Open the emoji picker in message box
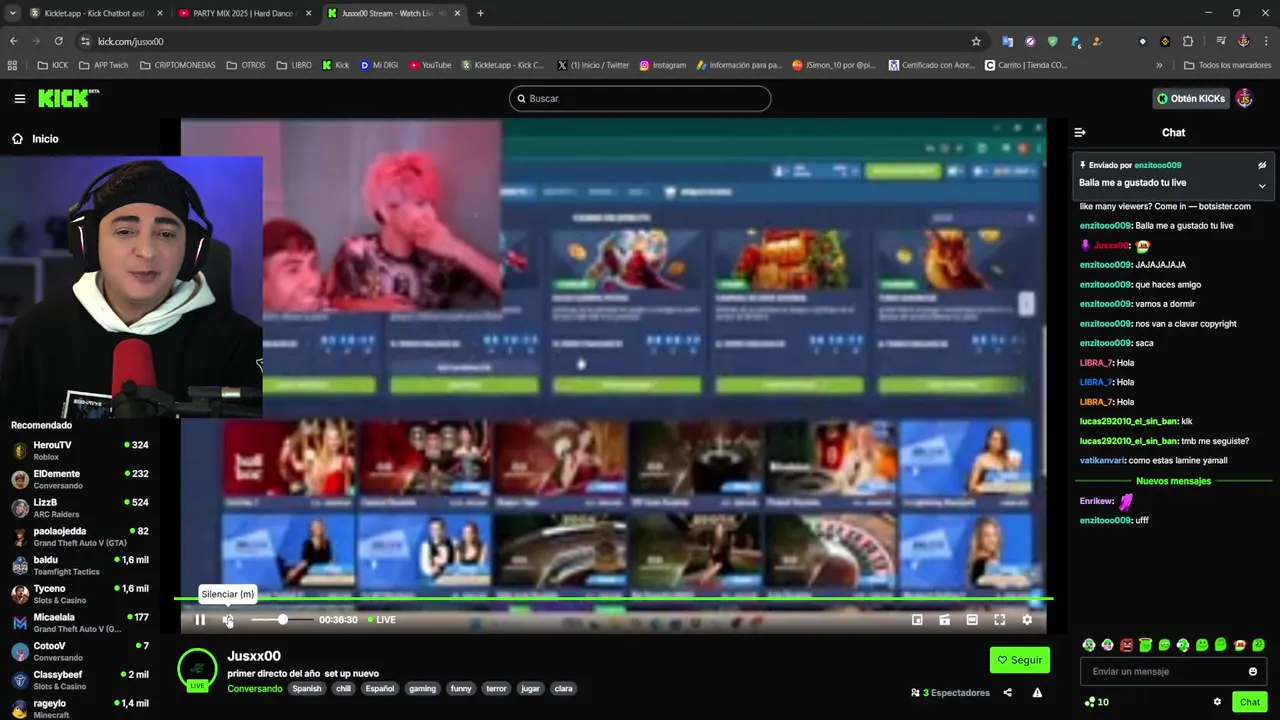Viewport: 1280px width, 720px height. point(1253,671)
